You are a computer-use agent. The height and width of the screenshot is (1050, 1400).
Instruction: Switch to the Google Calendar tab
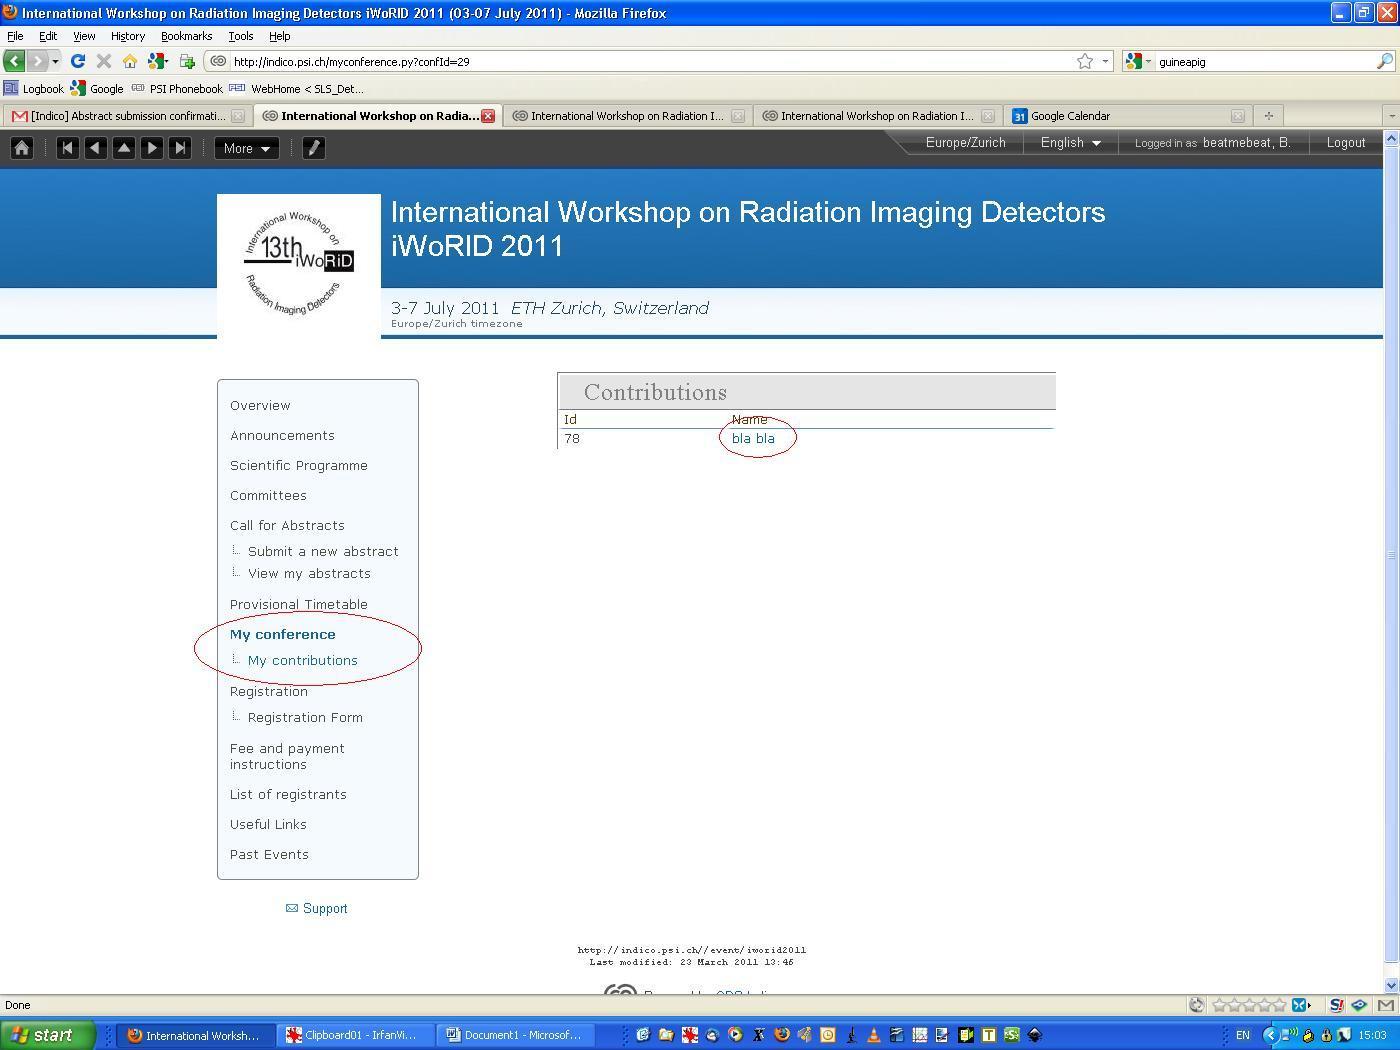coord(1070,116)
